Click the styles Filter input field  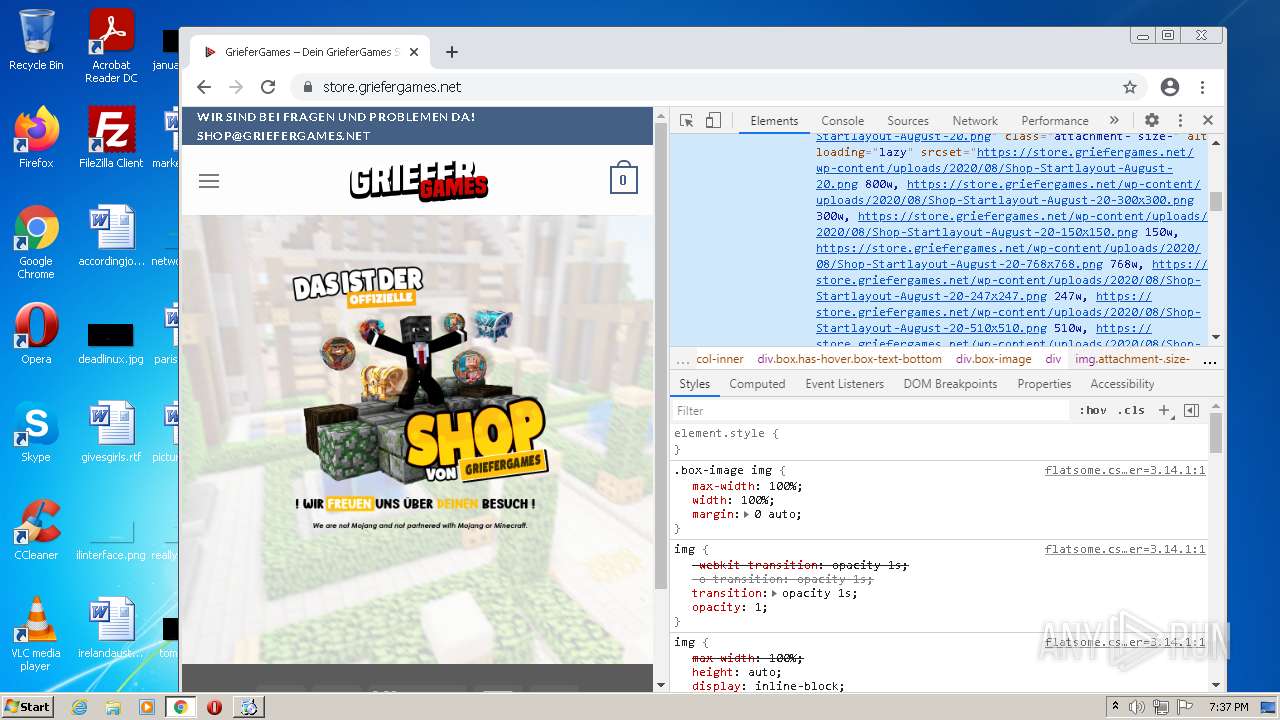[870, 411]
